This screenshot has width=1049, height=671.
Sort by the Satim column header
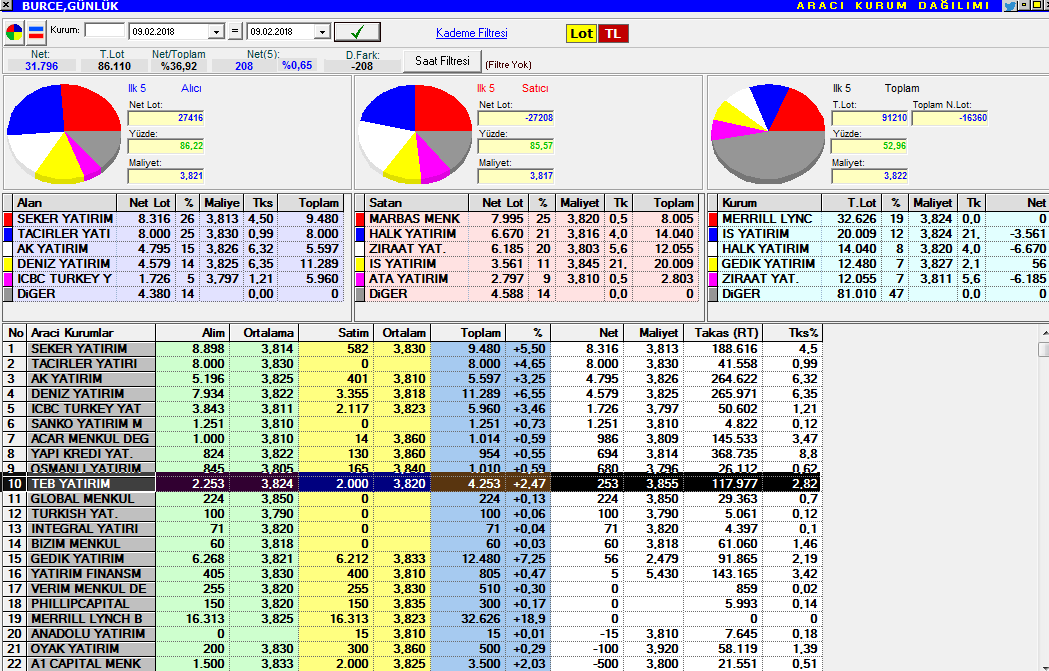tap(335, 332)
